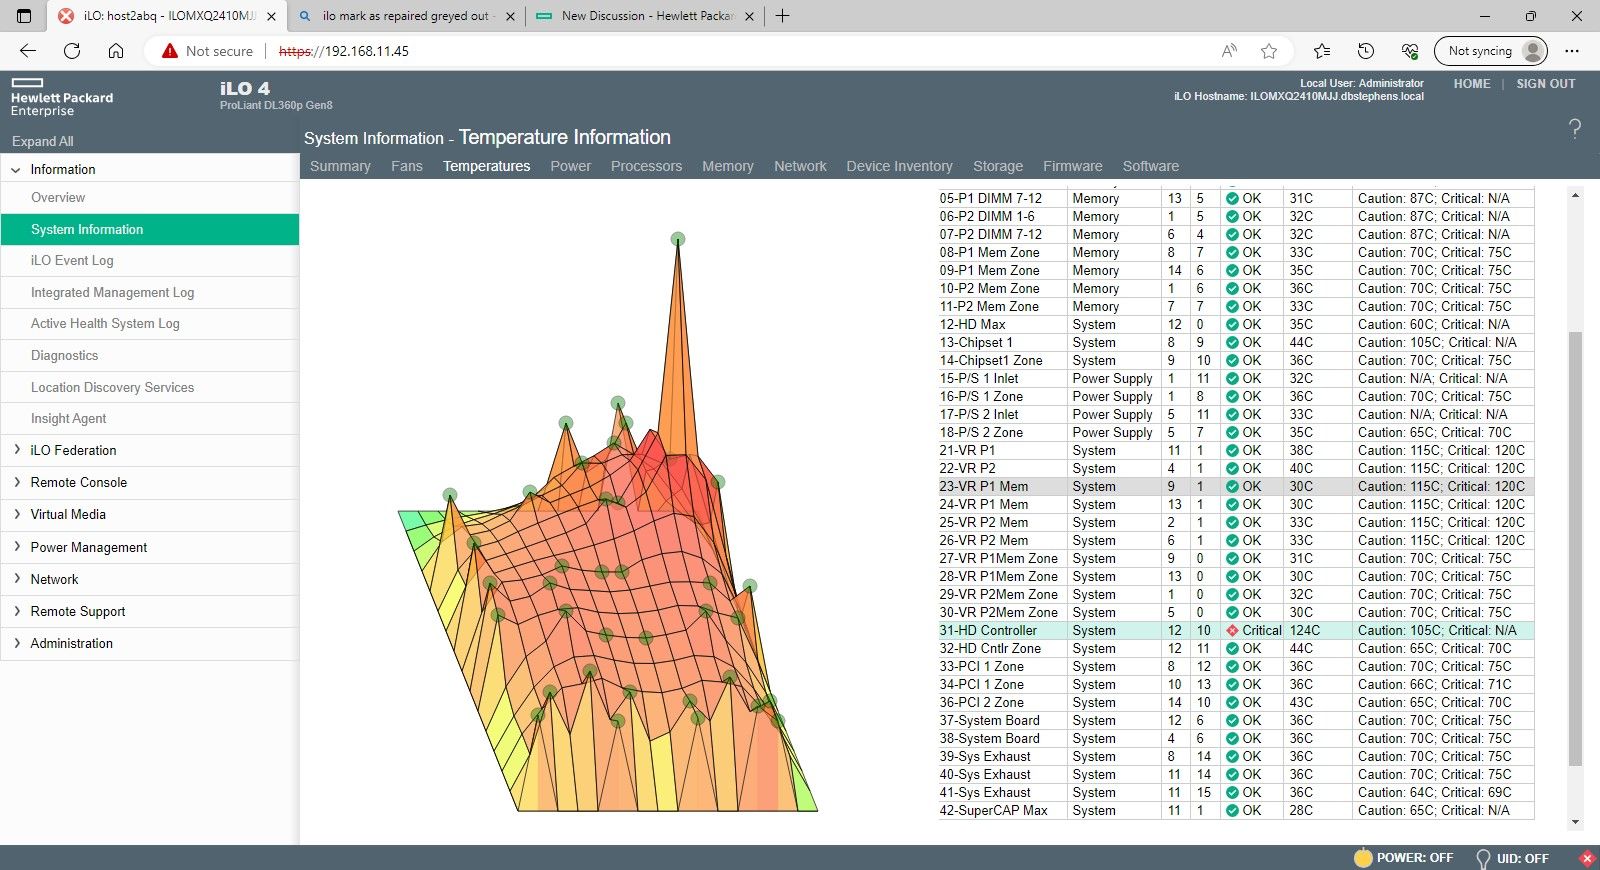Open browser history icon

(1366, 51)
